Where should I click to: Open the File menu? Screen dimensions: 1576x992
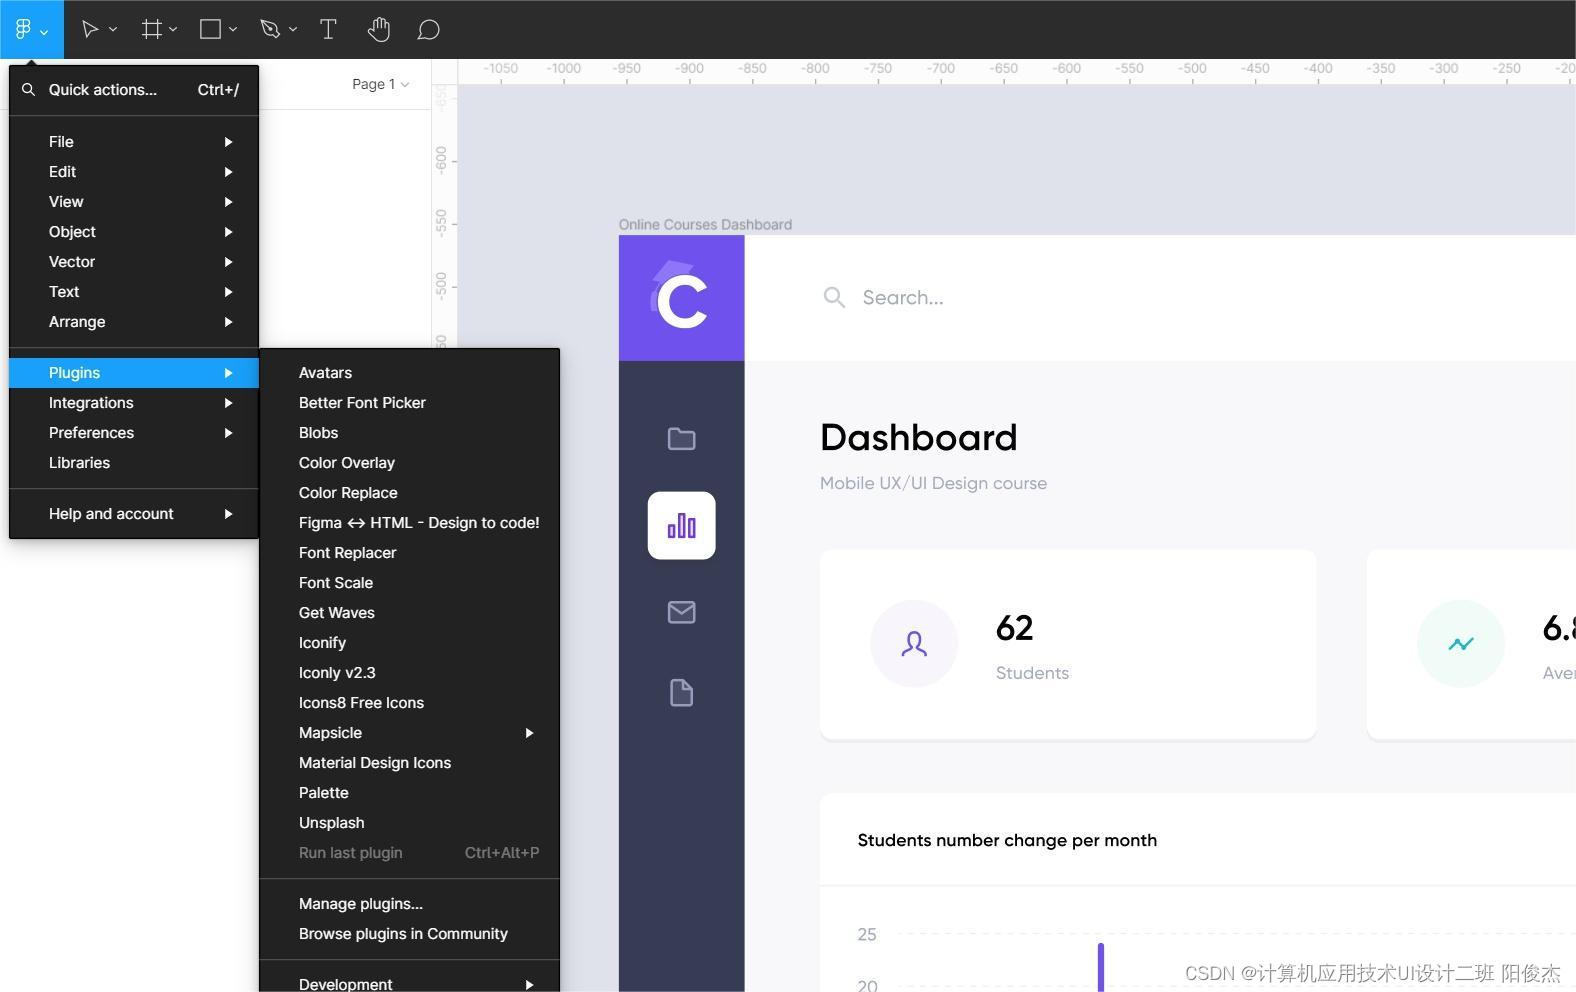click(x=134, y=142)
